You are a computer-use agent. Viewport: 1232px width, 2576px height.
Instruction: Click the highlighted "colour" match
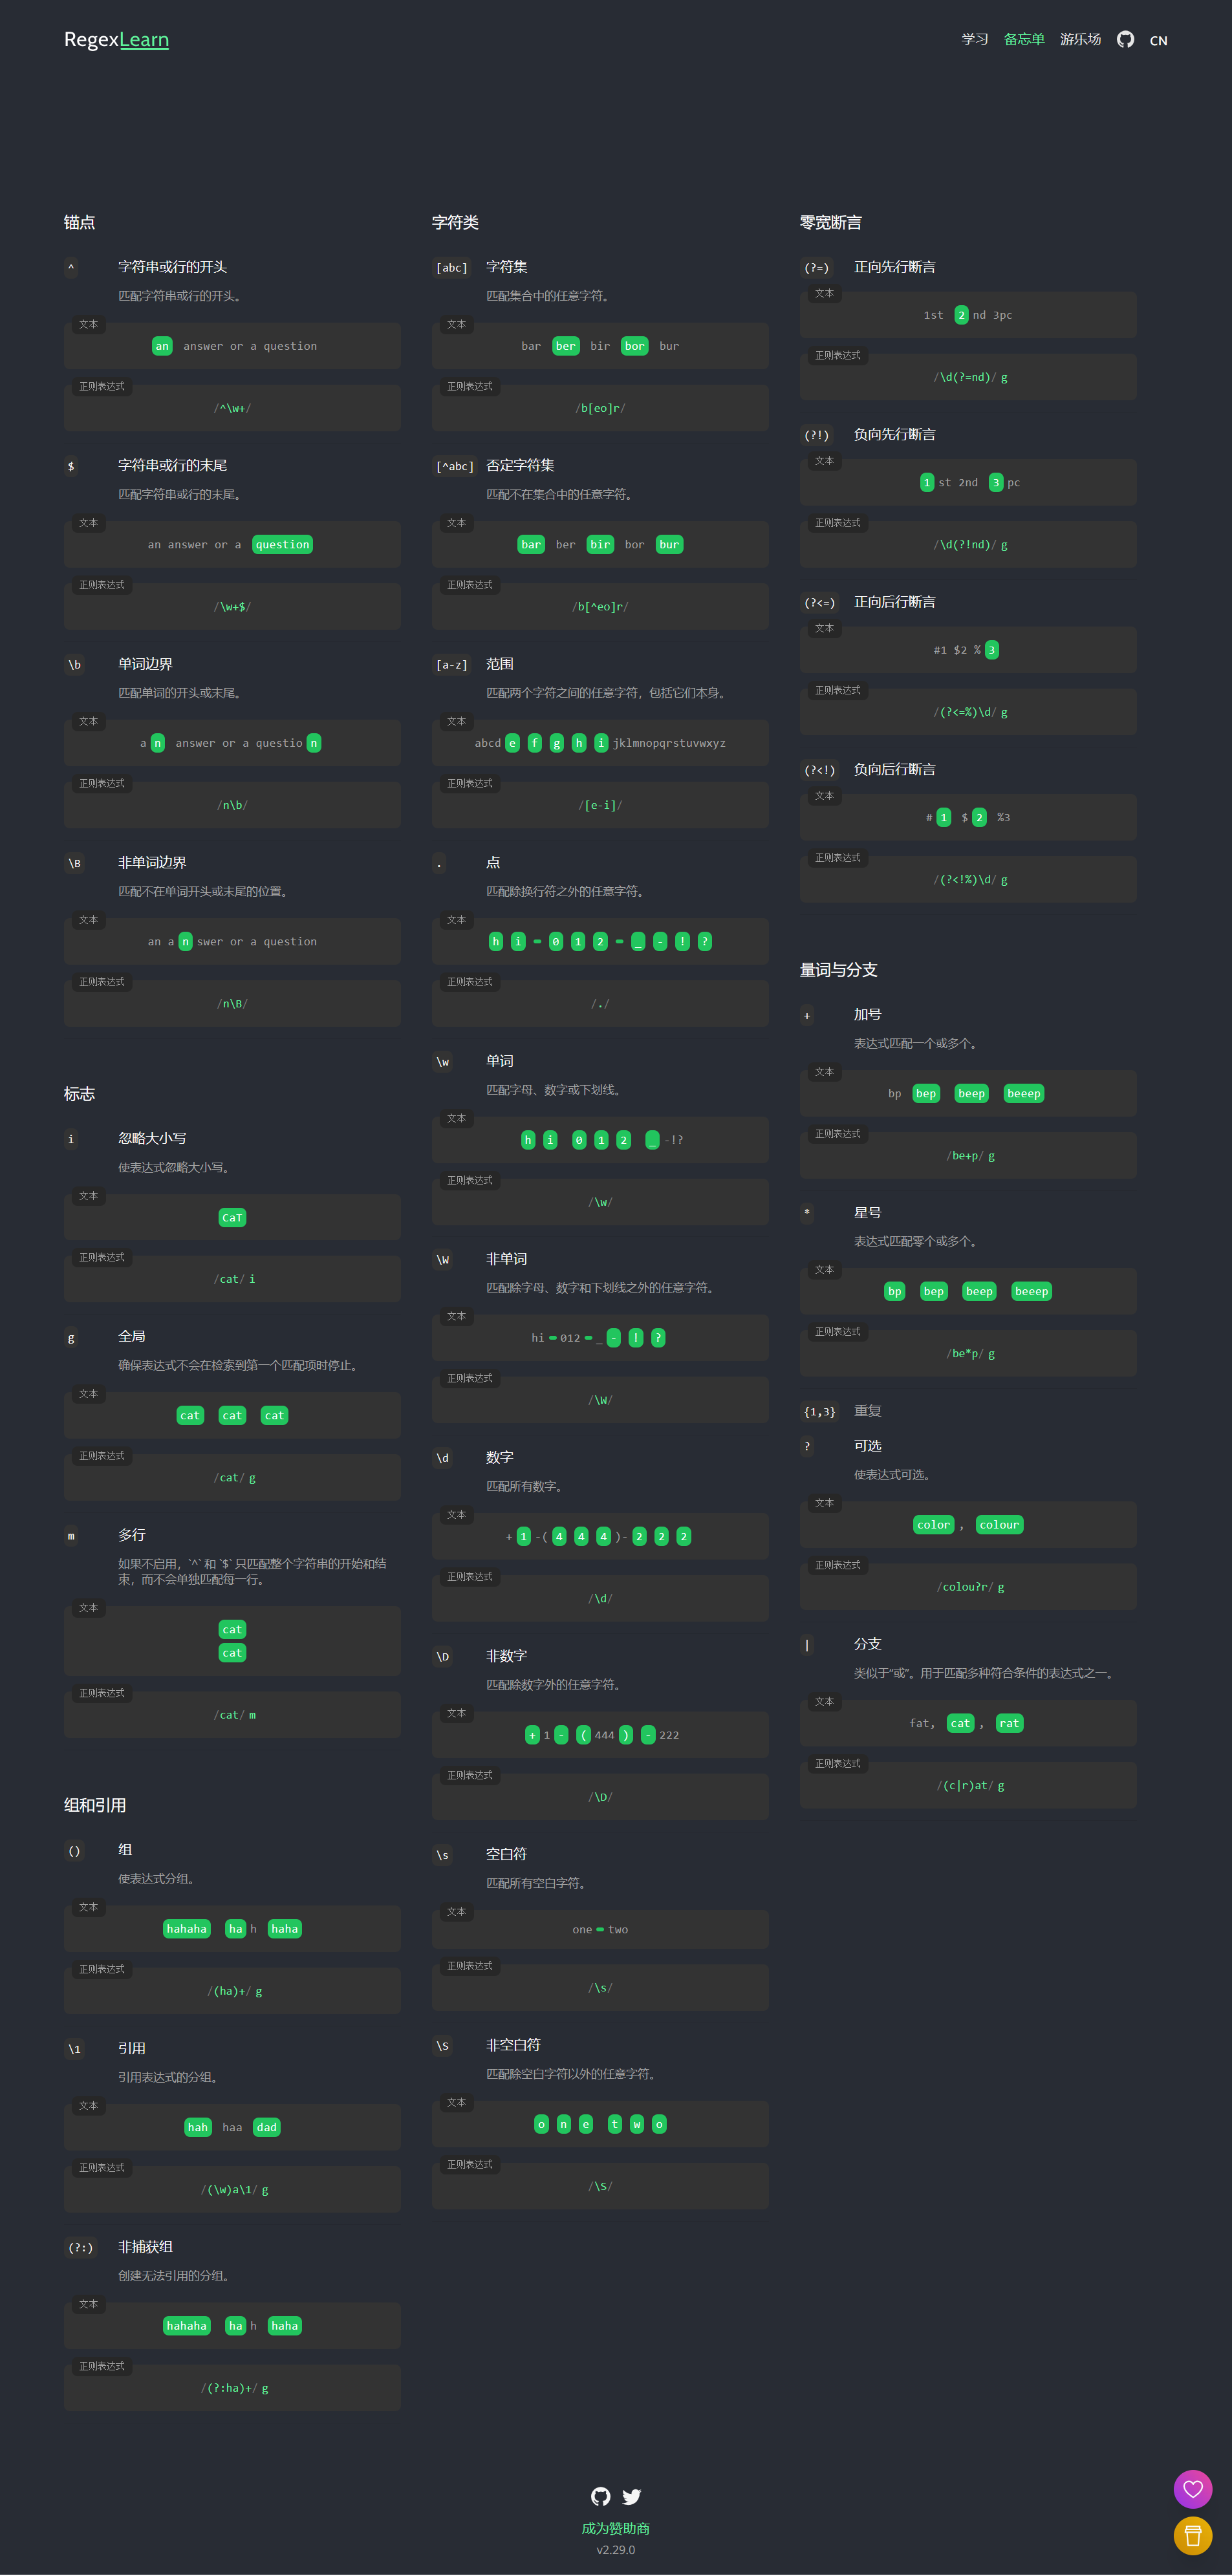(999, 1525)
